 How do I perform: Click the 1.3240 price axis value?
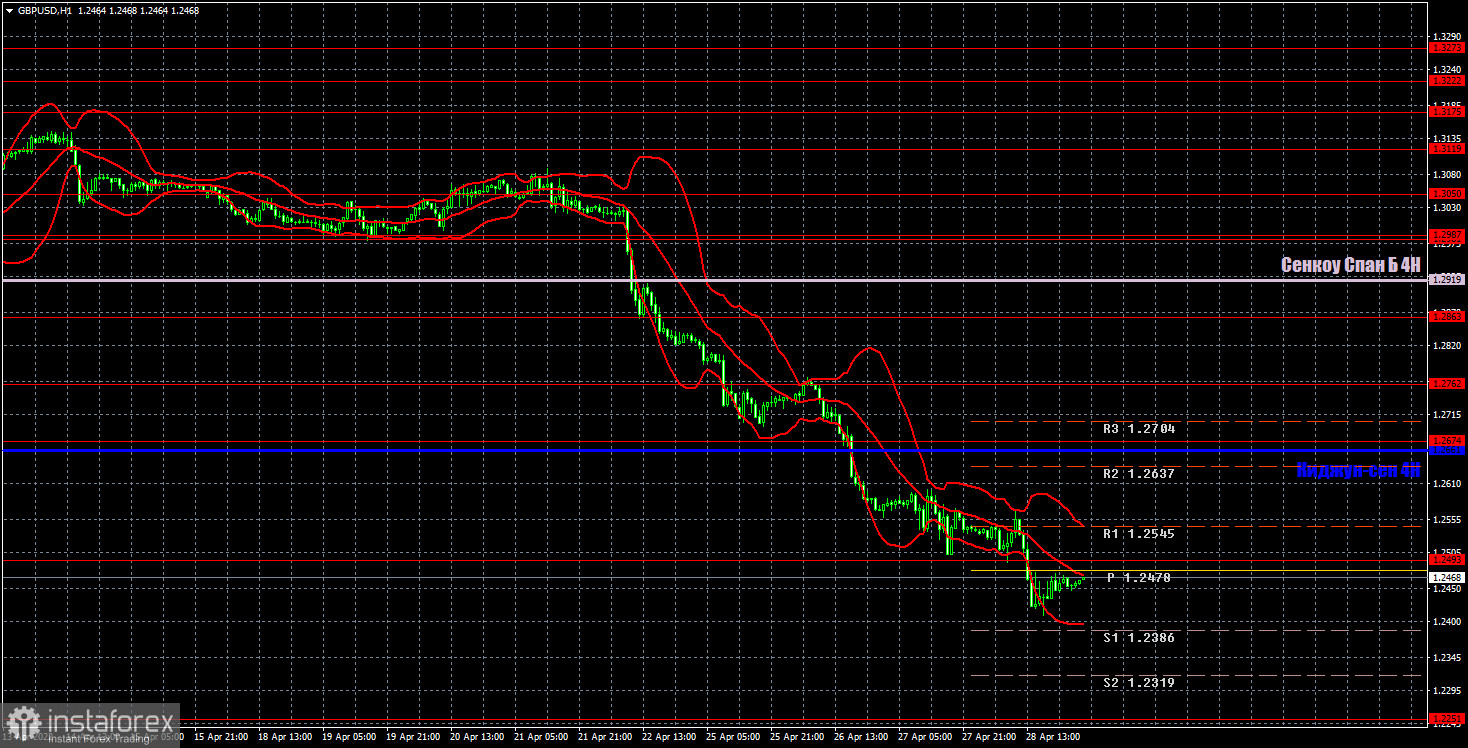pyautogui.click(x=1446, y=69)
